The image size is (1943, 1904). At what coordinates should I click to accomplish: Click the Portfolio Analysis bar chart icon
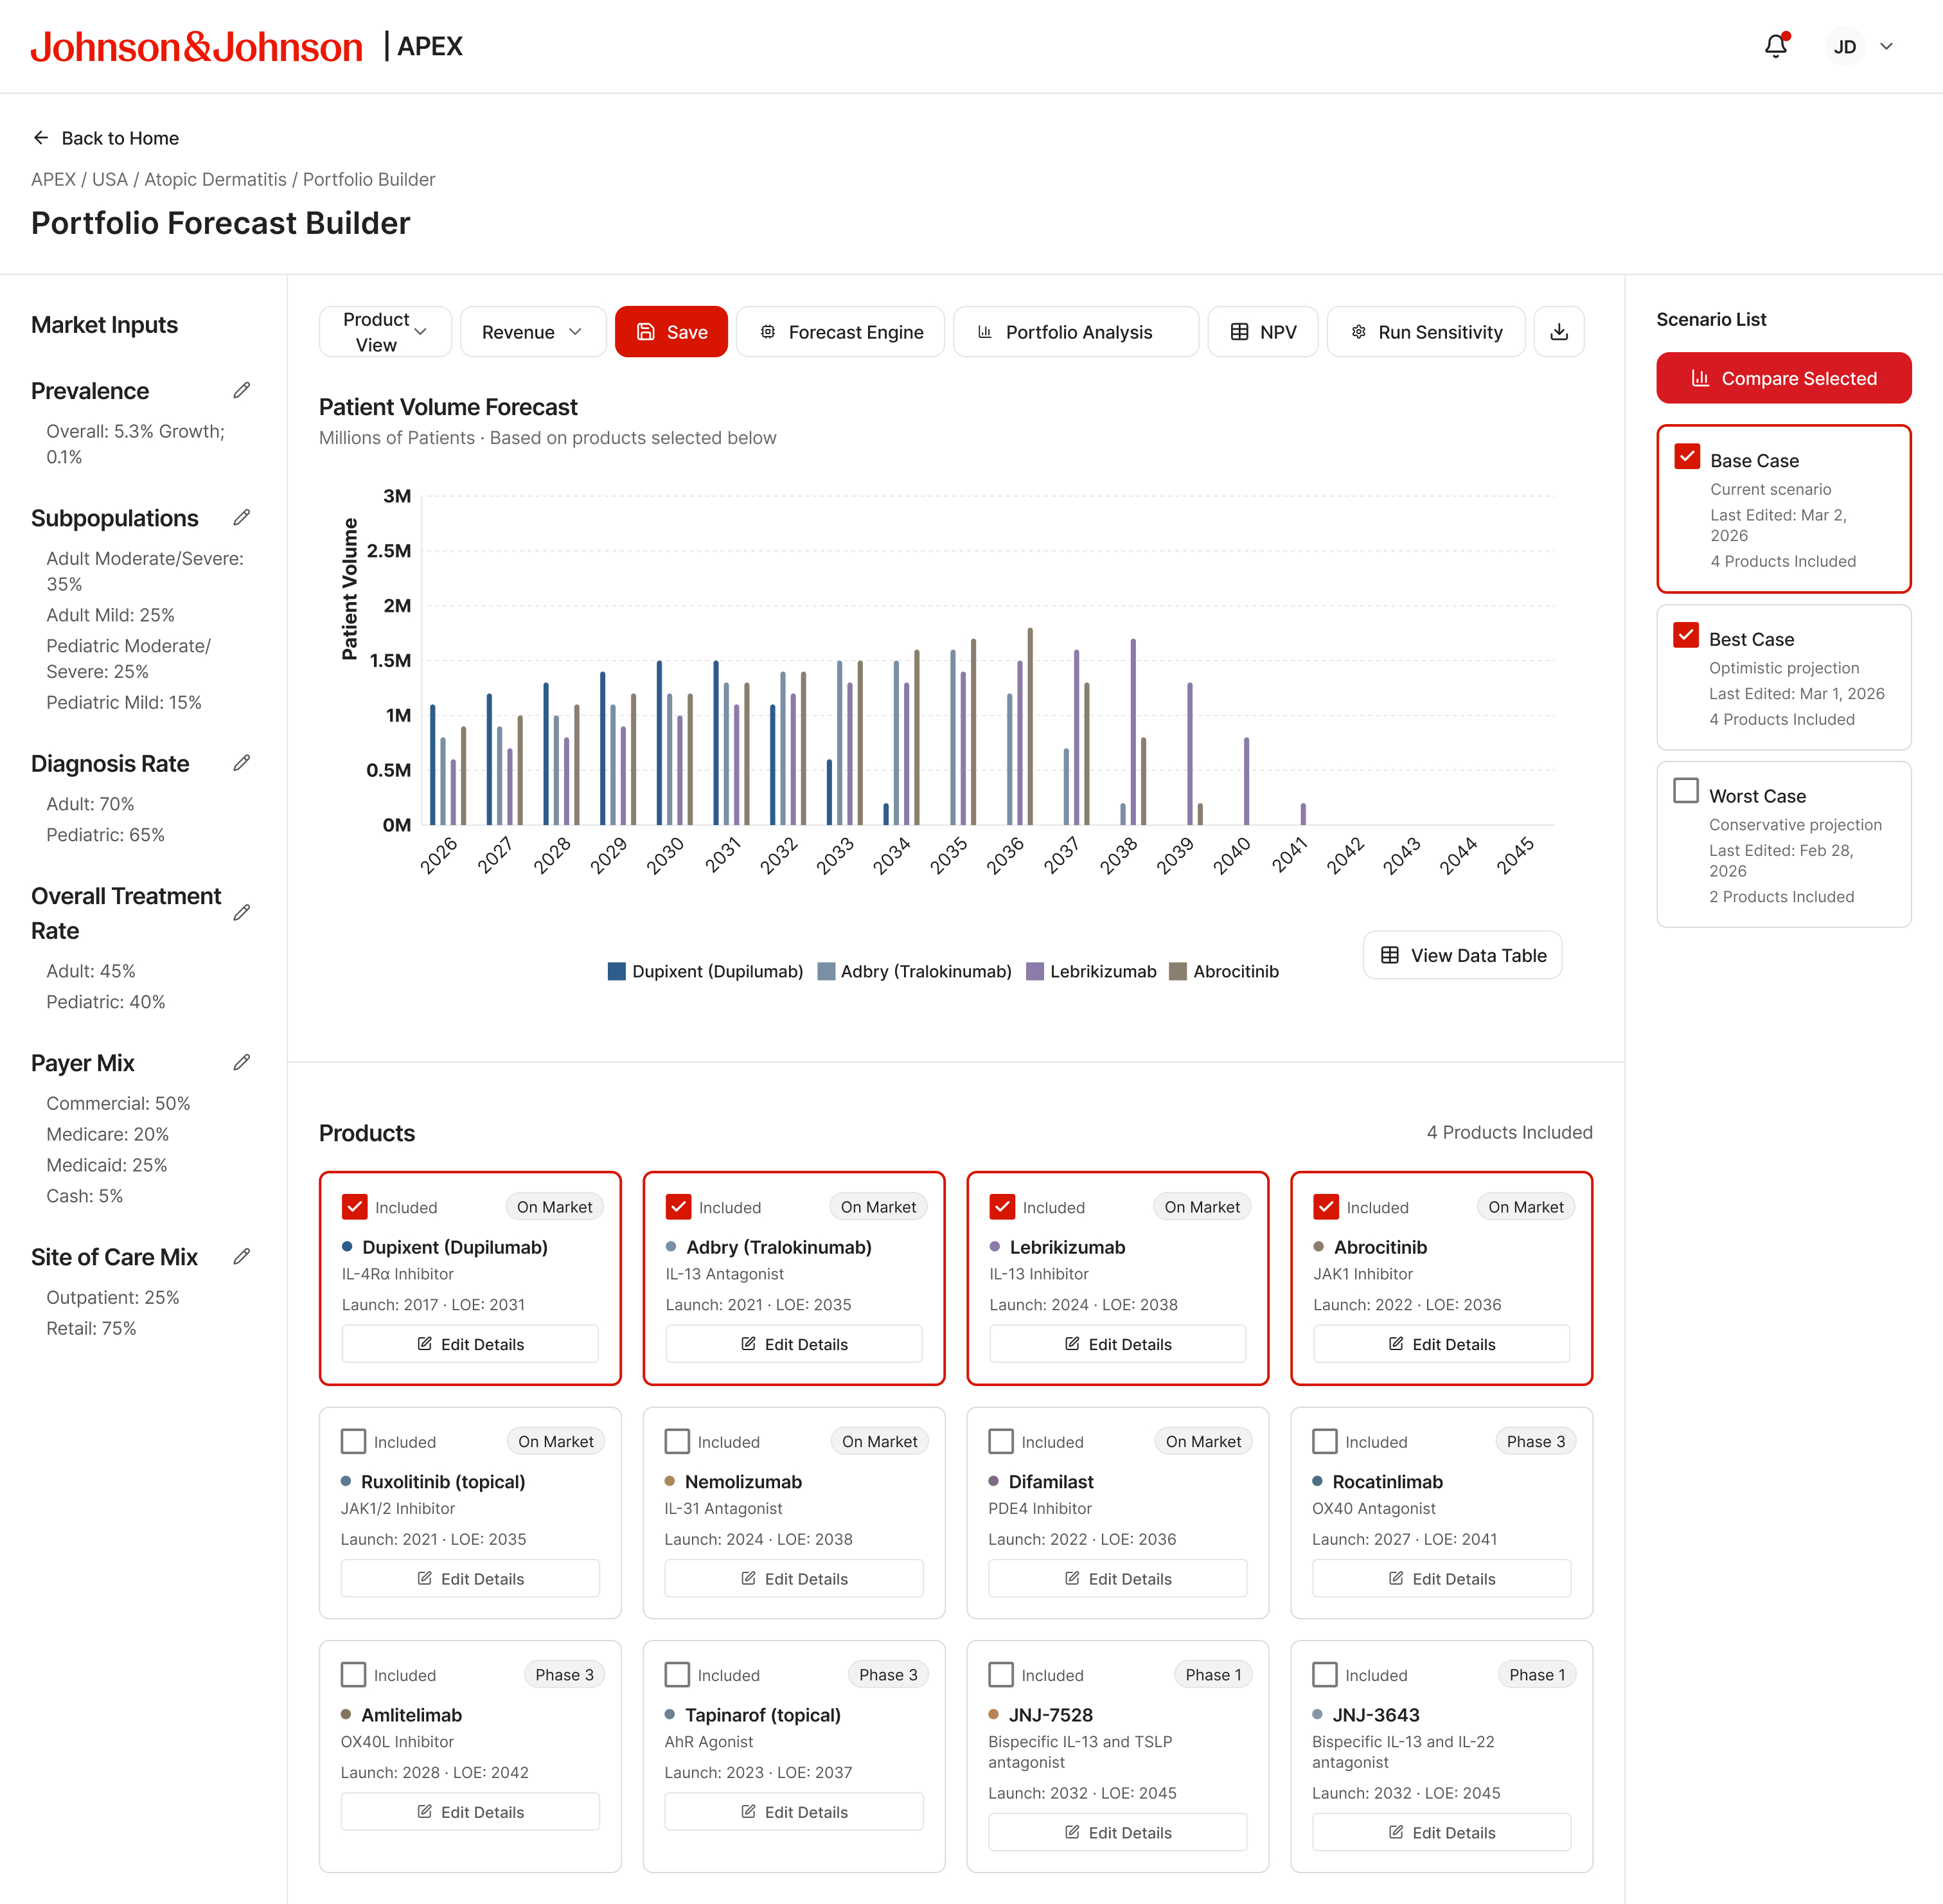tap(985, 332)
